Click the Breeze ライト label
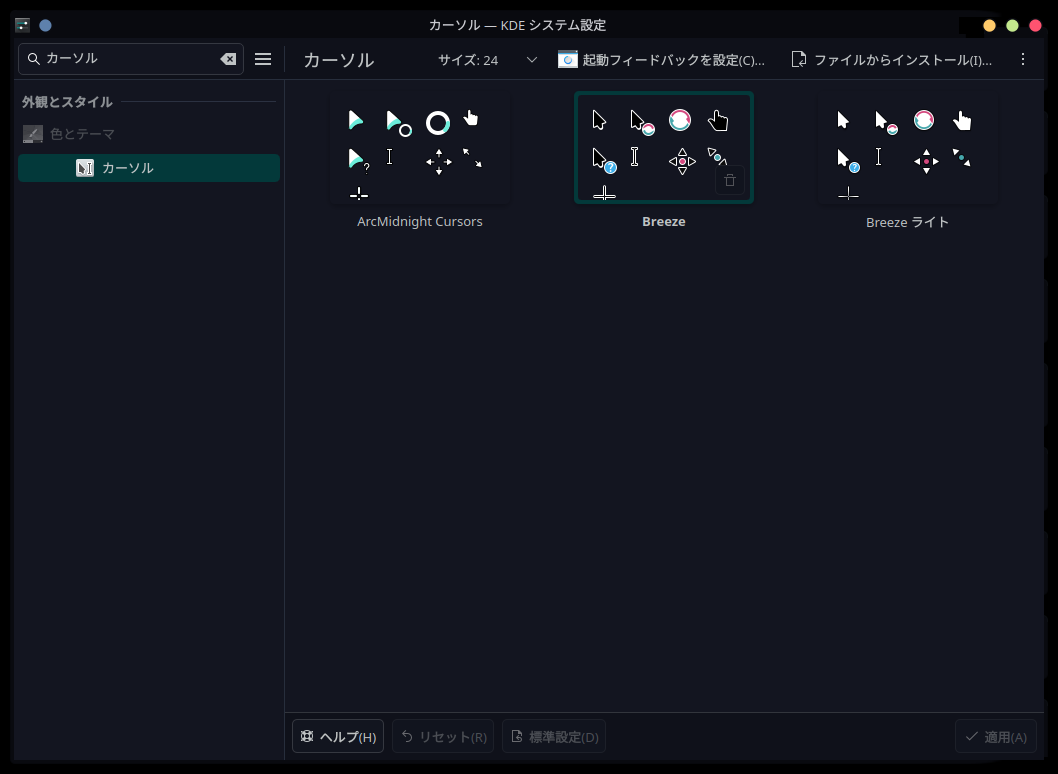 [907, 222]
